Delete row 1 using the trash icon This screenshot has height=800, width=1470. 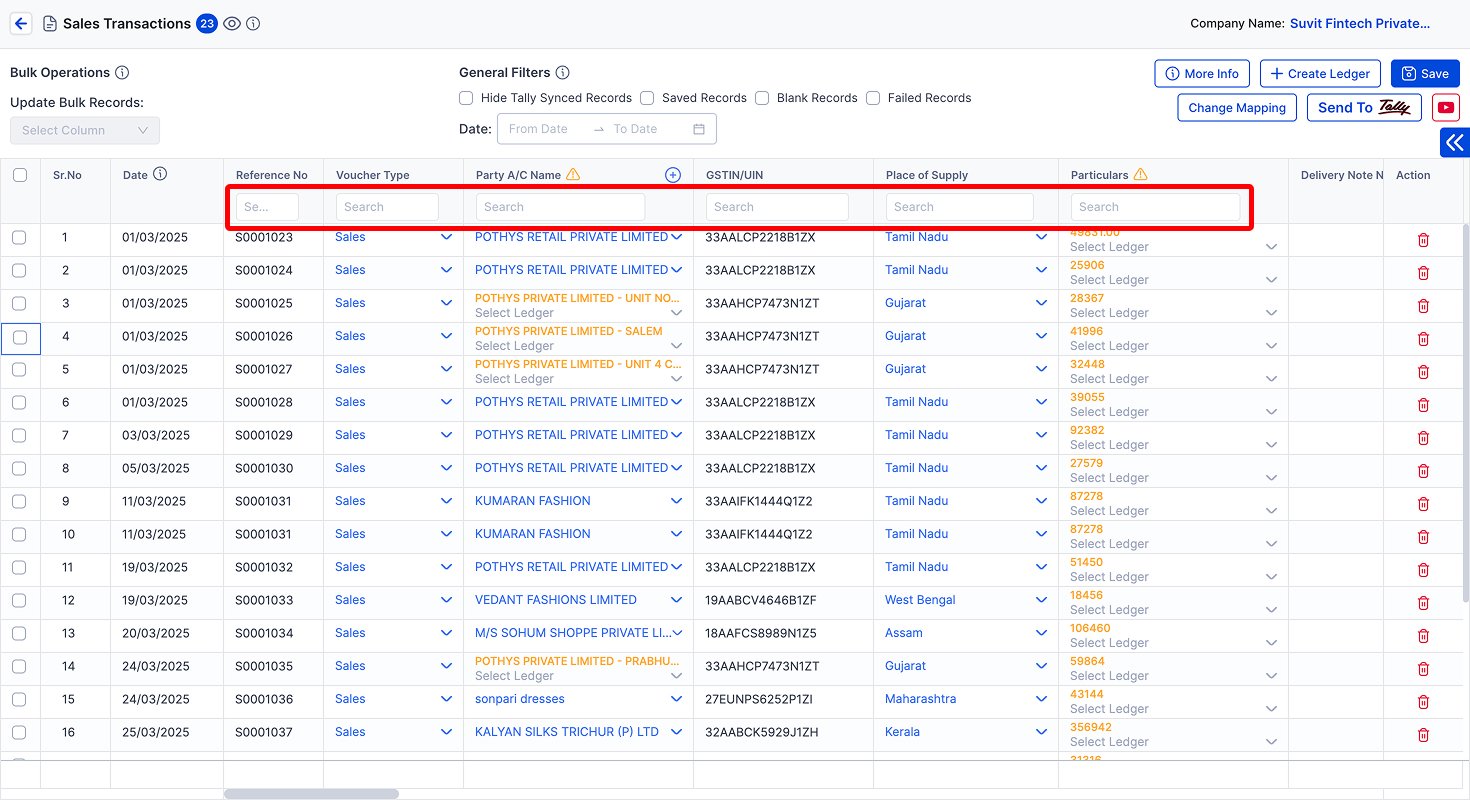tap(1423, 240)
